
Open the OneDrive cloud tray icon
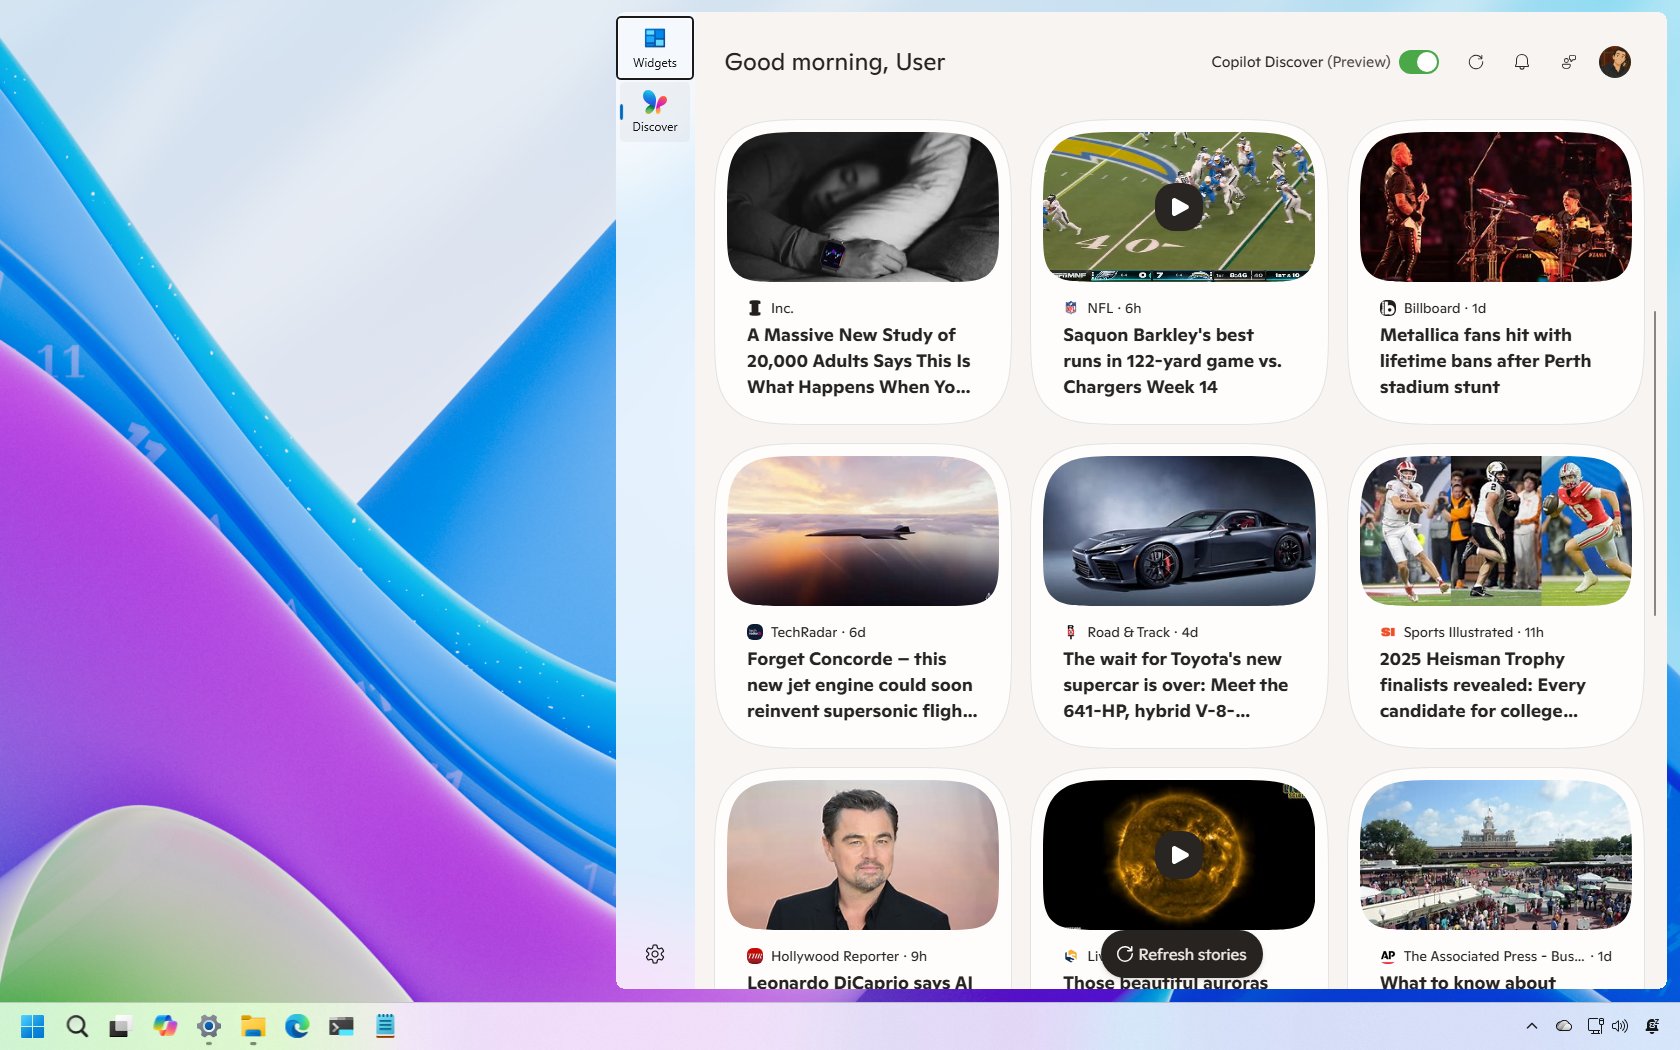point(1564,1026)
